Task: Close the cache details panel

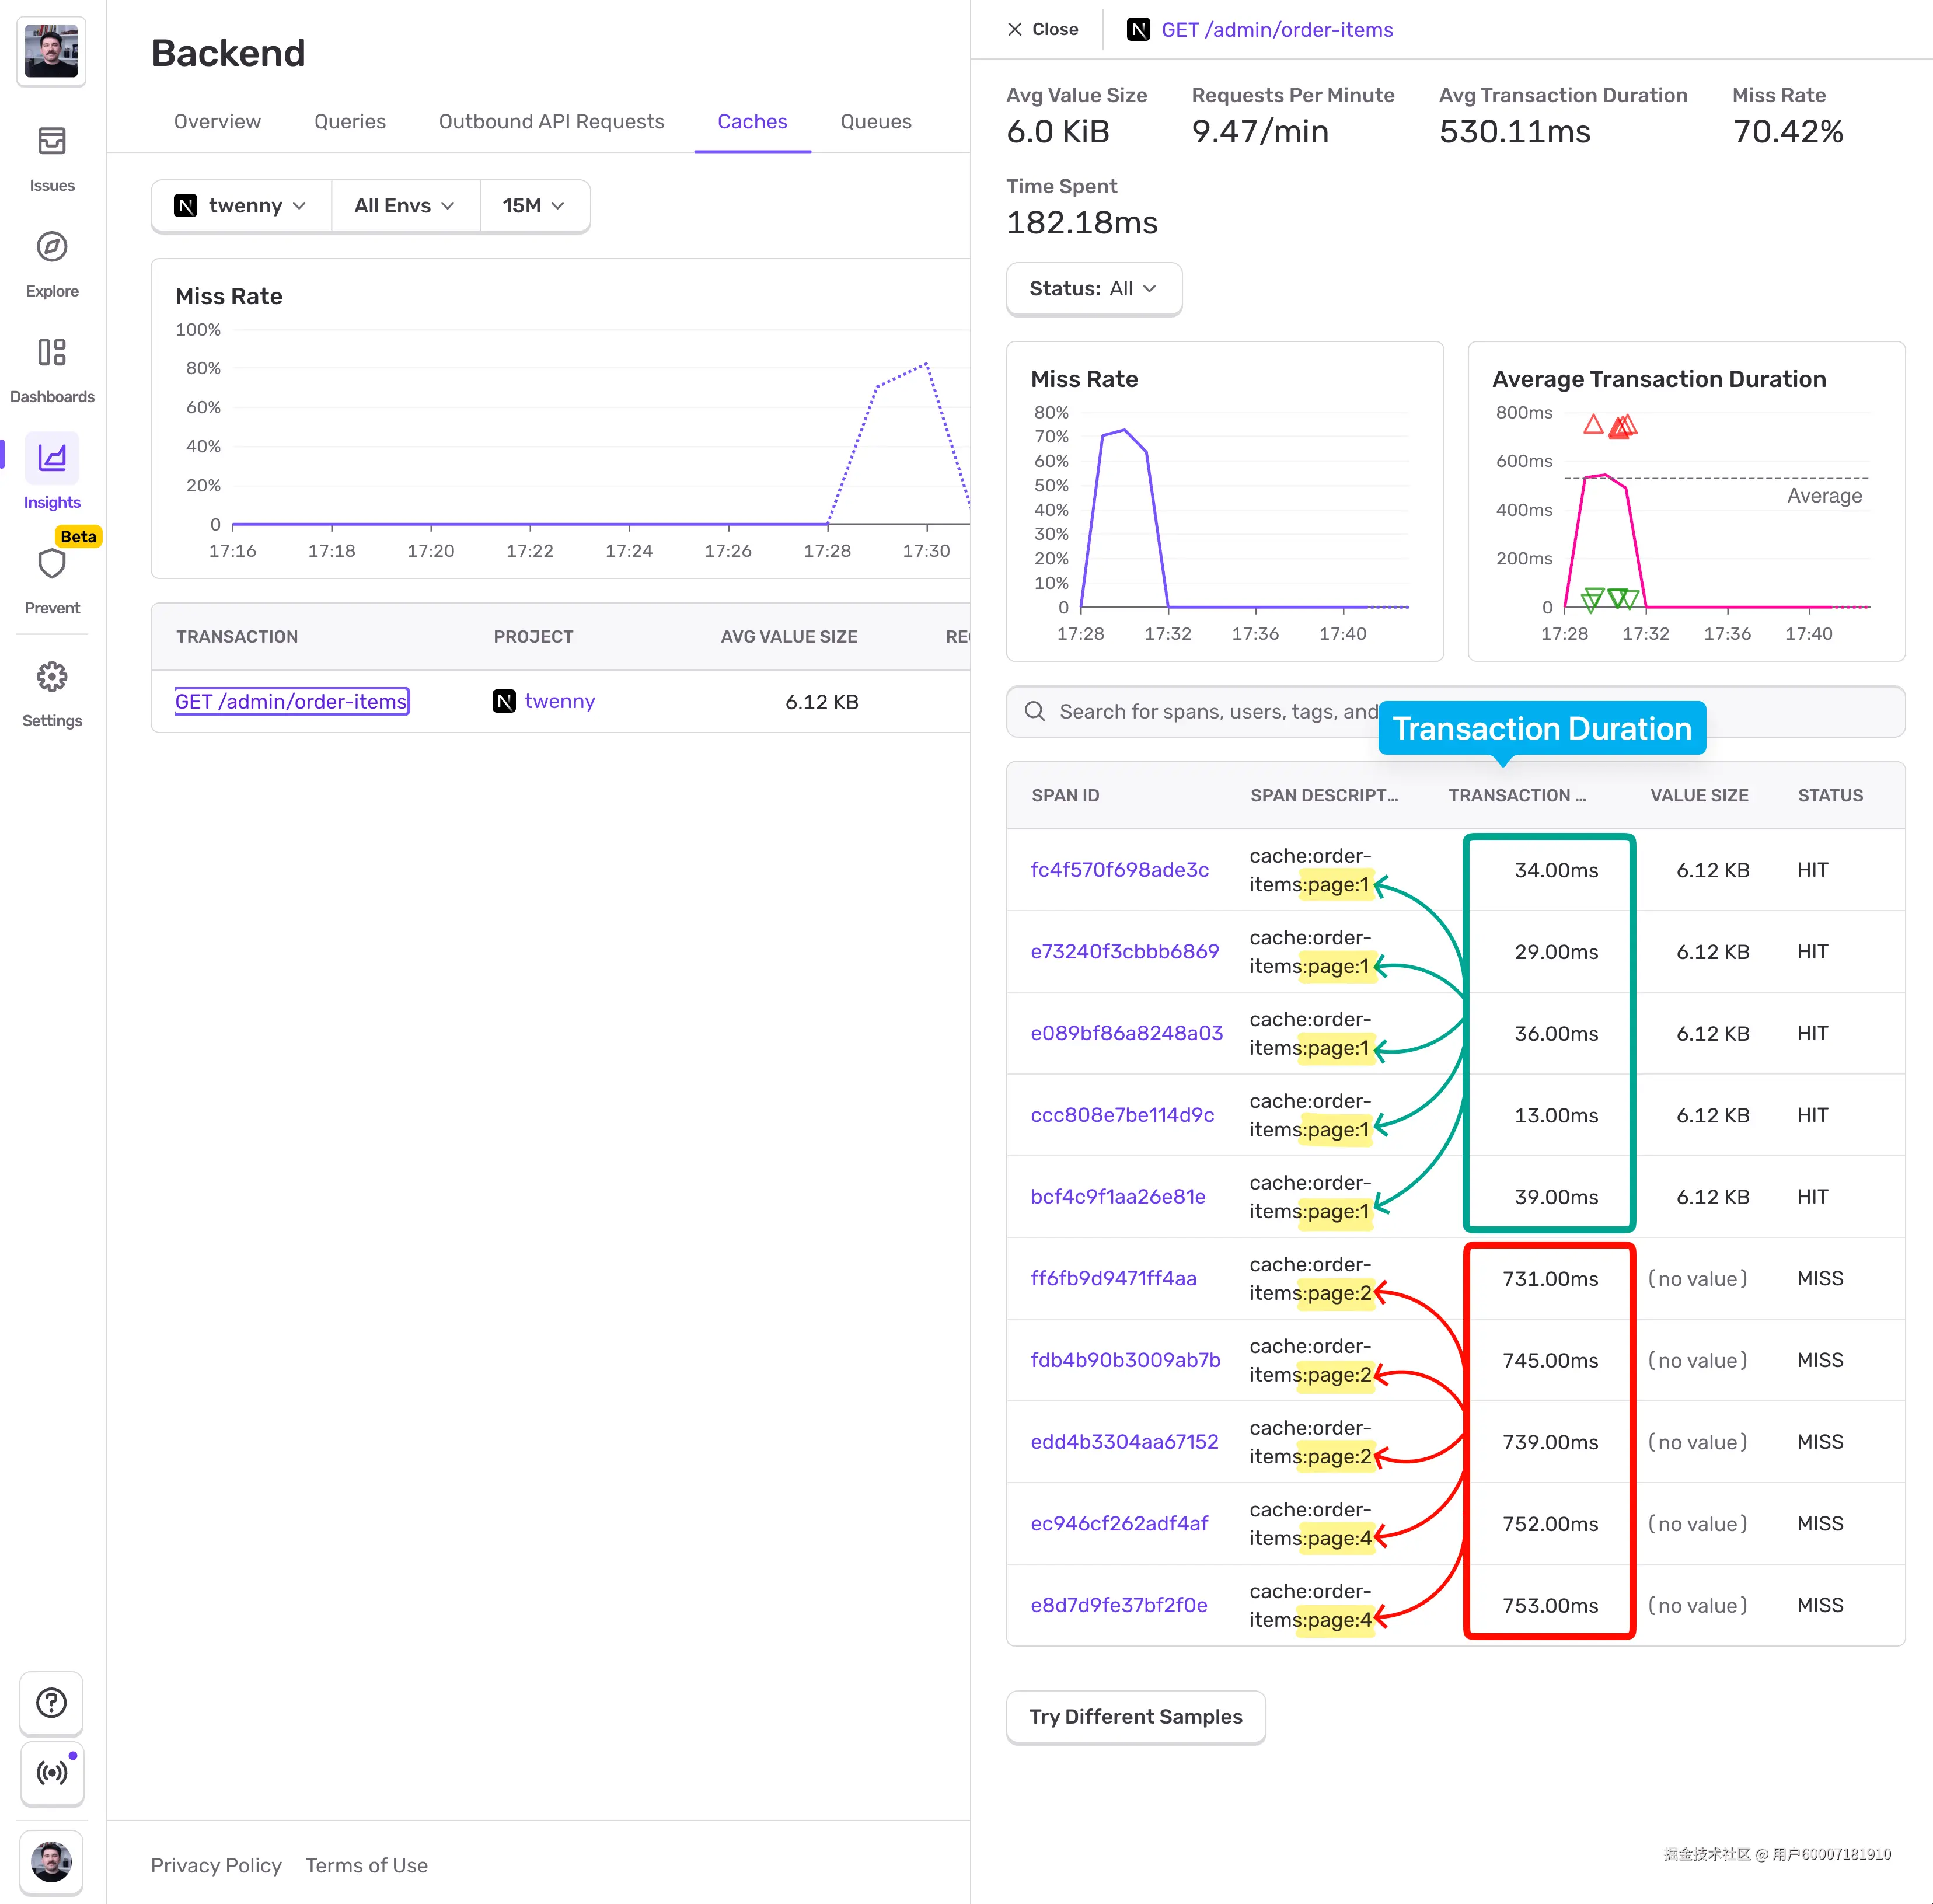Action: 1042,30
